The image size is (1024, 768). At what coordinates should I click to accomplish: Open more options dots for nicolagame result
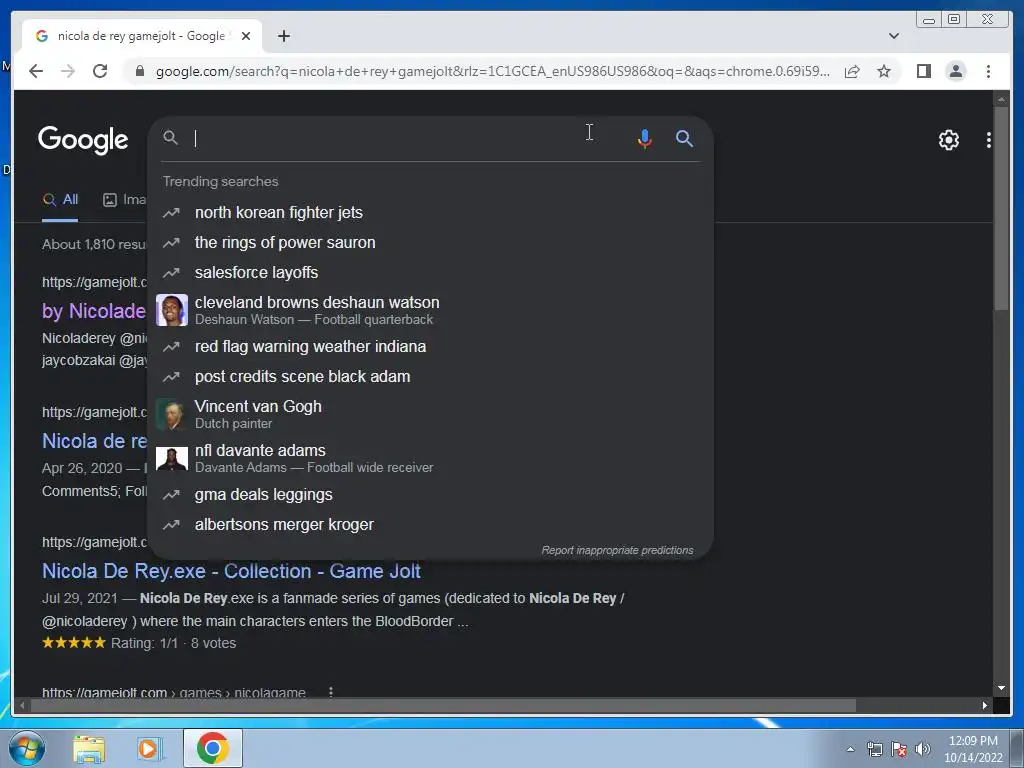point(331,692)
